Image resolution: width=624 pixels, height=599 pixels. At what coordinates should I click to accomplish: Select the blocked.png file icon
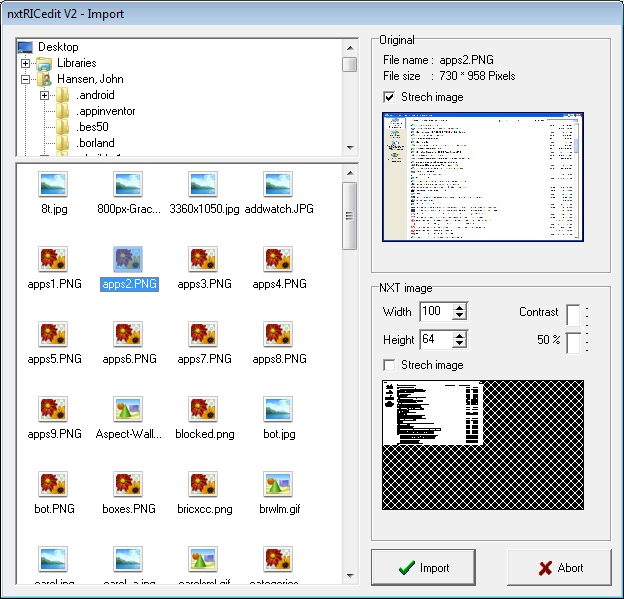(x=203, y=409)
